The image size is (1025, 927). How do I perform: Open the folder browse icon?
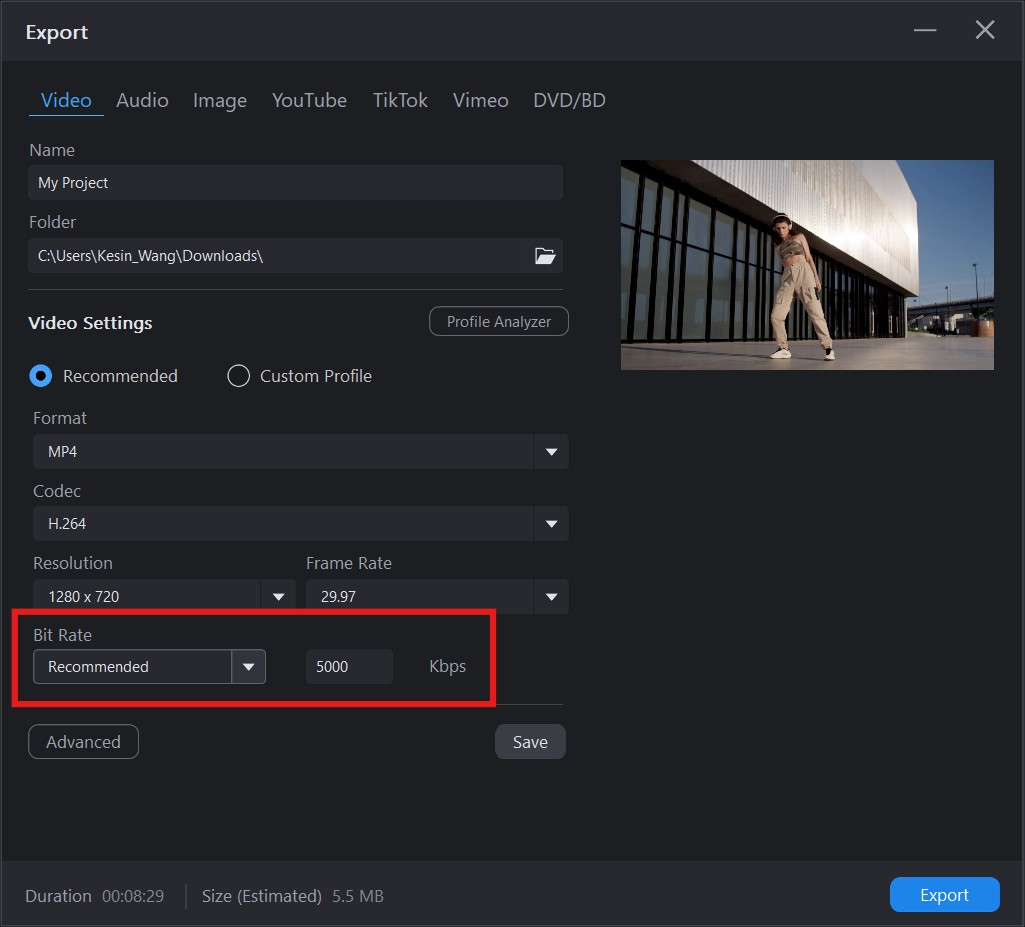tap(545, 256)
